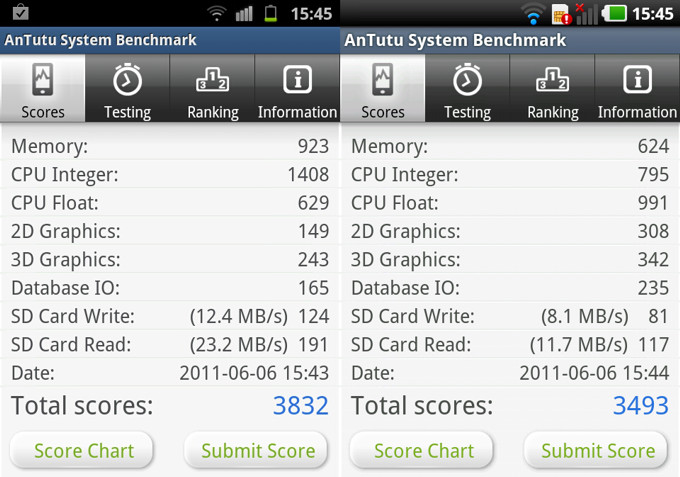Image resolution: width=680 pixels, height=477 pixels.
Task: Open Ranking tab in left phone
Action: 212,88
